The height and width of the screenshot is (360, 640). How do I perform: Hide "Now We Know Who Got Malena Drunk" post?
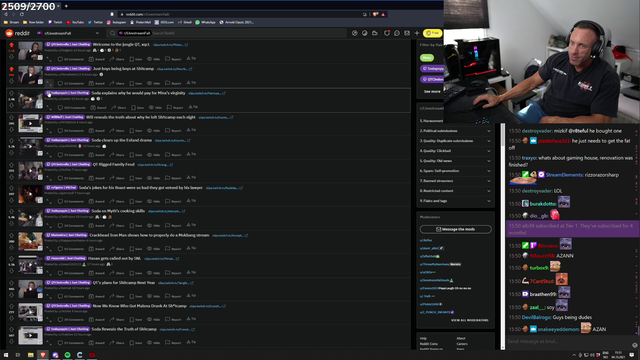tap(153, 320)
